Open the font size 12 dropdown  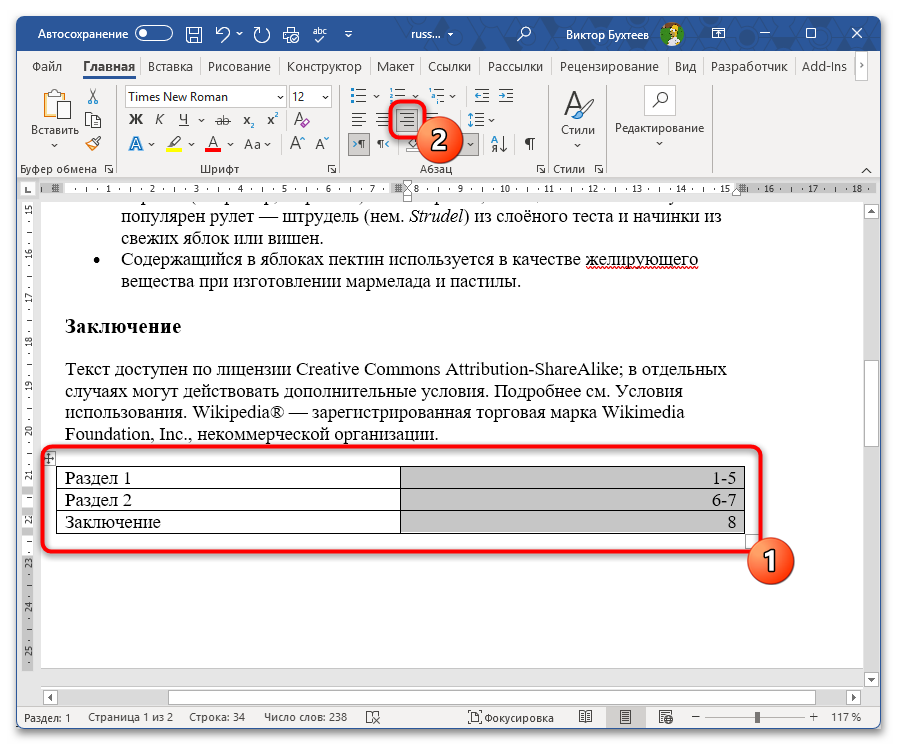[325, 97]
